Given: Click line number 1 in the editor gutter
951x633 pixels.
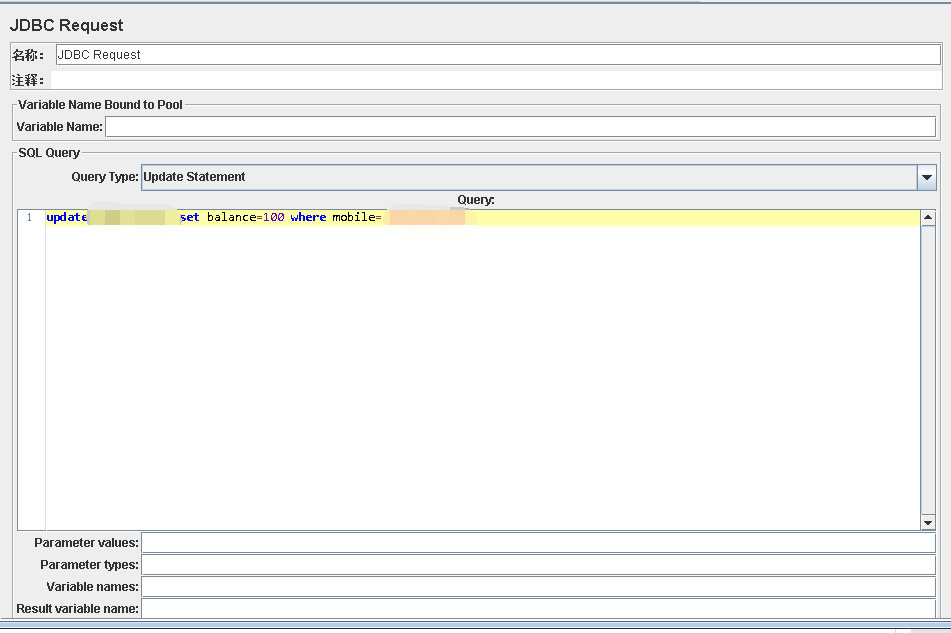Looking at the screenshot, I should (x=29, y=218).
